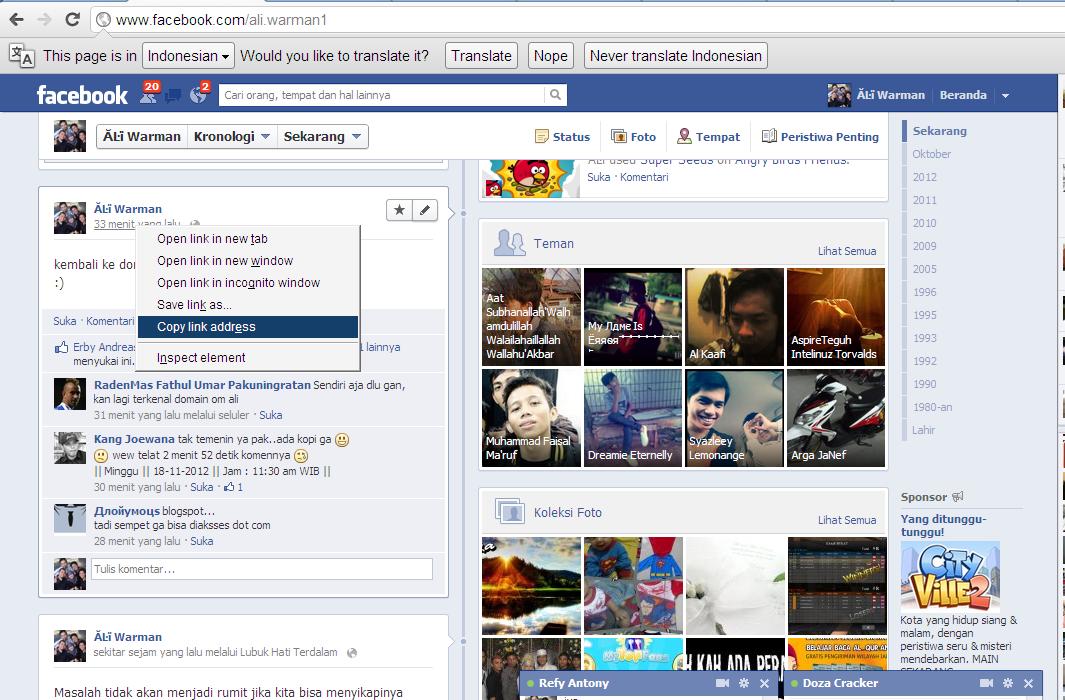Open friend thumbnail Dreamie Eternelly
The width and height of the screenshot is (1065, 700).
pyautogui.click(x=633, y=418)
